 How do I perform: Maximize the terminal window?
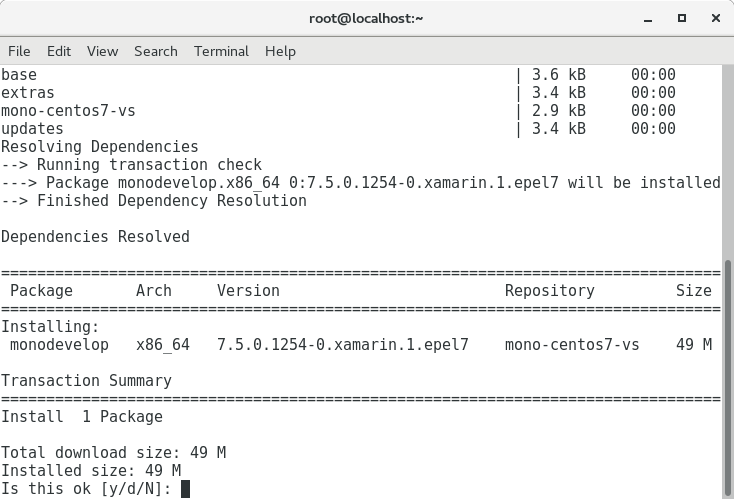tap(682, 18)
